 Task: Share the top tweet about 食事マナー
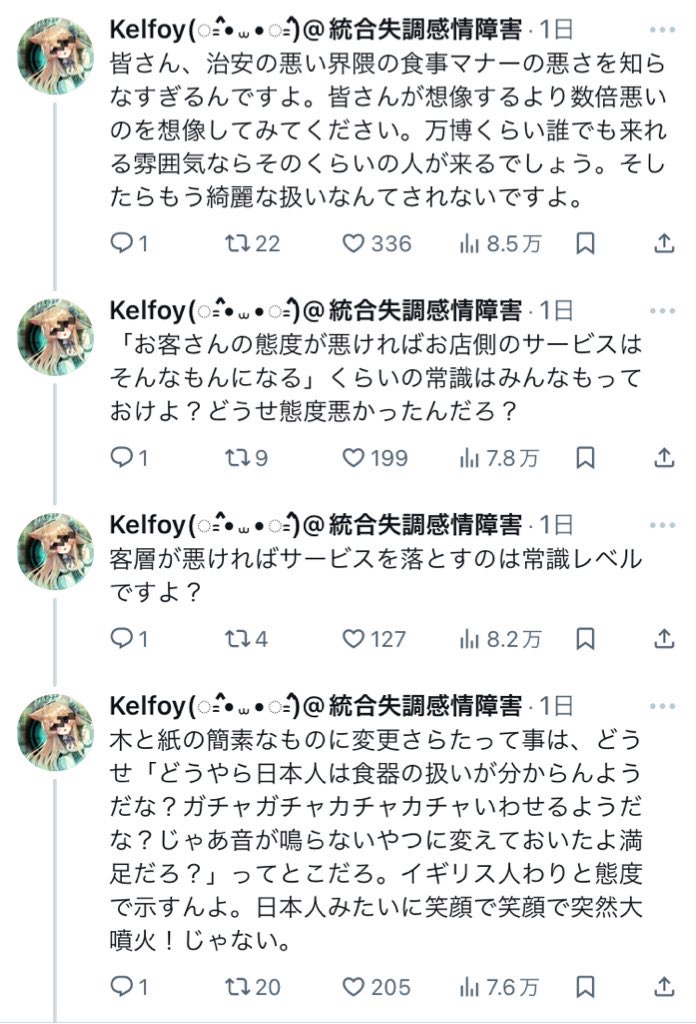point(664,242)
